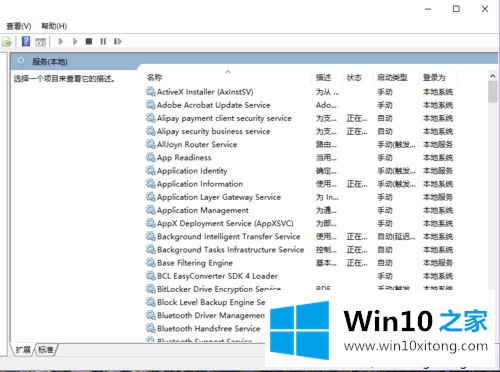The width and height of the screenshot is (500, 372).
Task: Click the export list toolbar icon
Action: [x=7, y=42]
